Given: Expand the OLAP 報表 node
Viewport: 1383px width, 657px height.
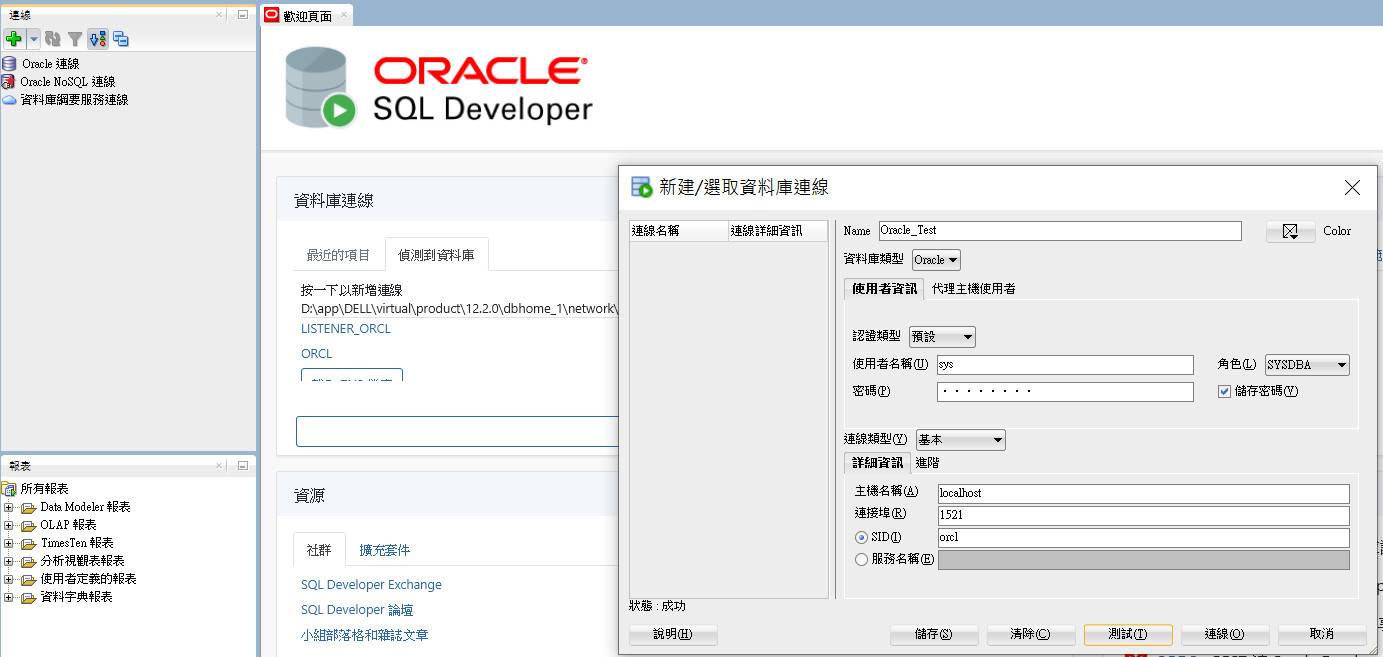Looking at the screenshot, I should (x=8, y=525).
